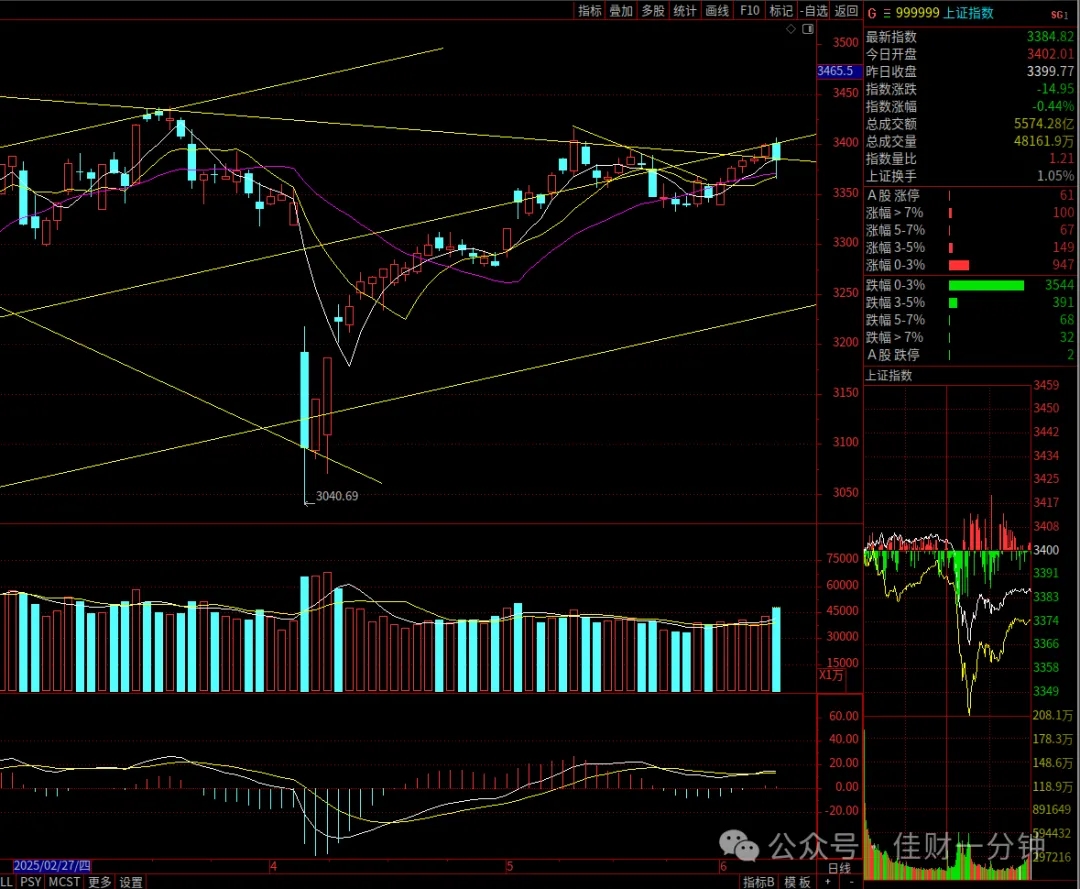1080x889 pixels.
Task: Select the MCST indicator tab
Action: pyautogui.click(x=64, y=881)
